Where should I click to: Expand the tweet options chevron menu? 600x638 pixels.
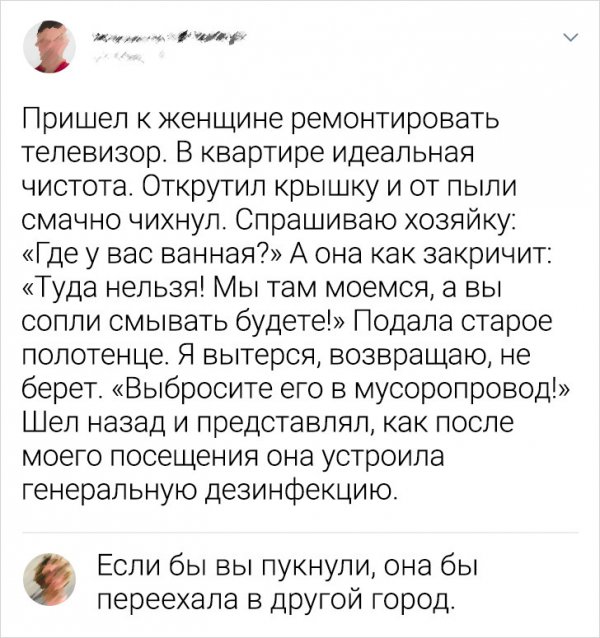coord(570,40)
